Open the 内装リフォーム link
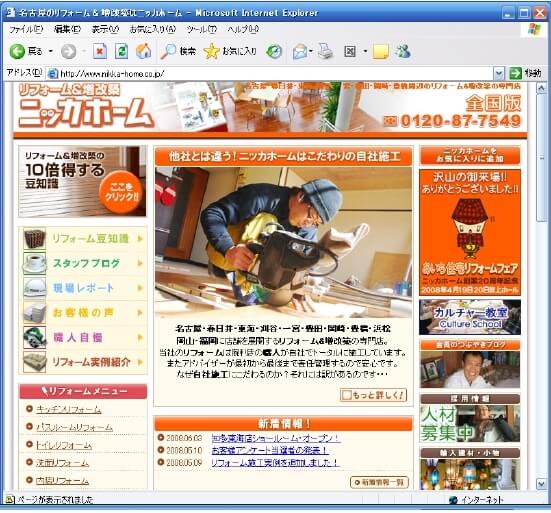The width and height of the screenshot is (551, 513). pyautogui.click(x=63, y=480)
